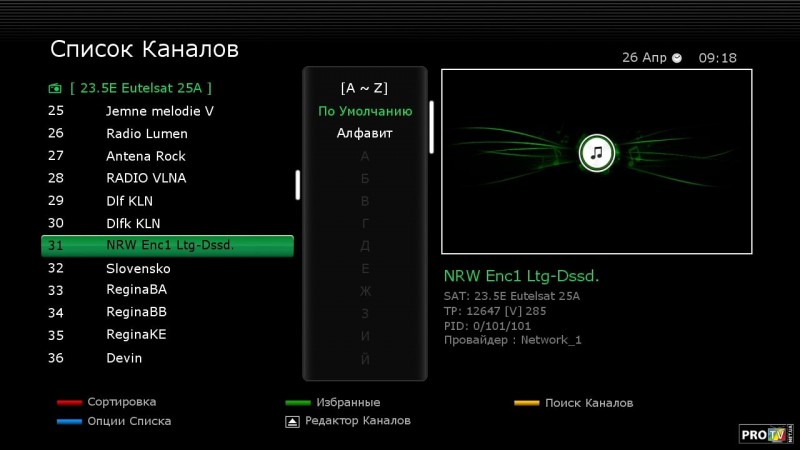Choose Алфавит sorting option
The width and height of the screenshot is (800, 450).
pyautogui.click(x=364, y=133)
